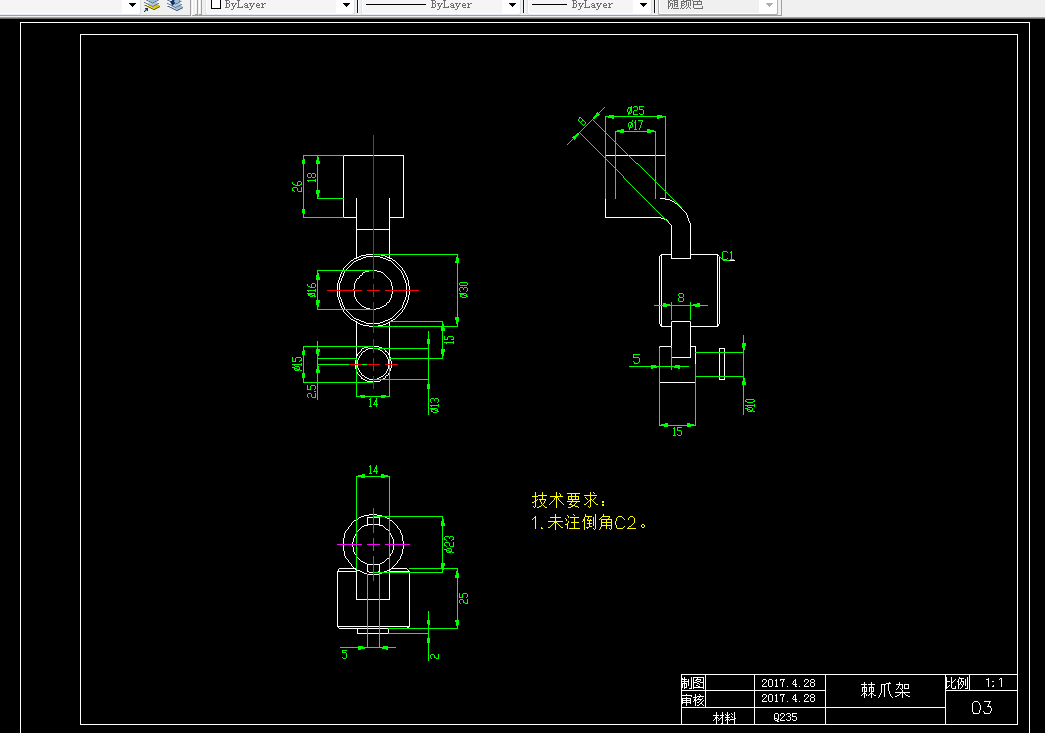The height and width of the screenshot is (733, 1045).
Task: Select the Ø13 dimension text
Action: pos(435,405)
